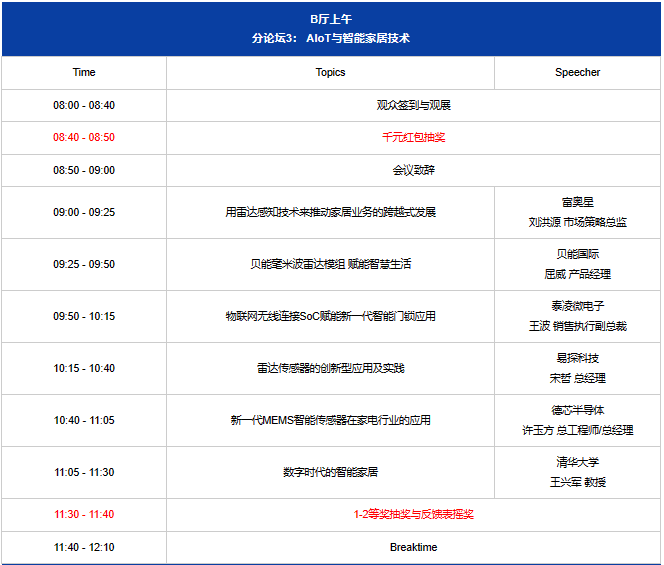Click topic '物联网无线连接SoC赋能新一代智能门锁应用'
This screenshot has height=565, width=664.
330,316
